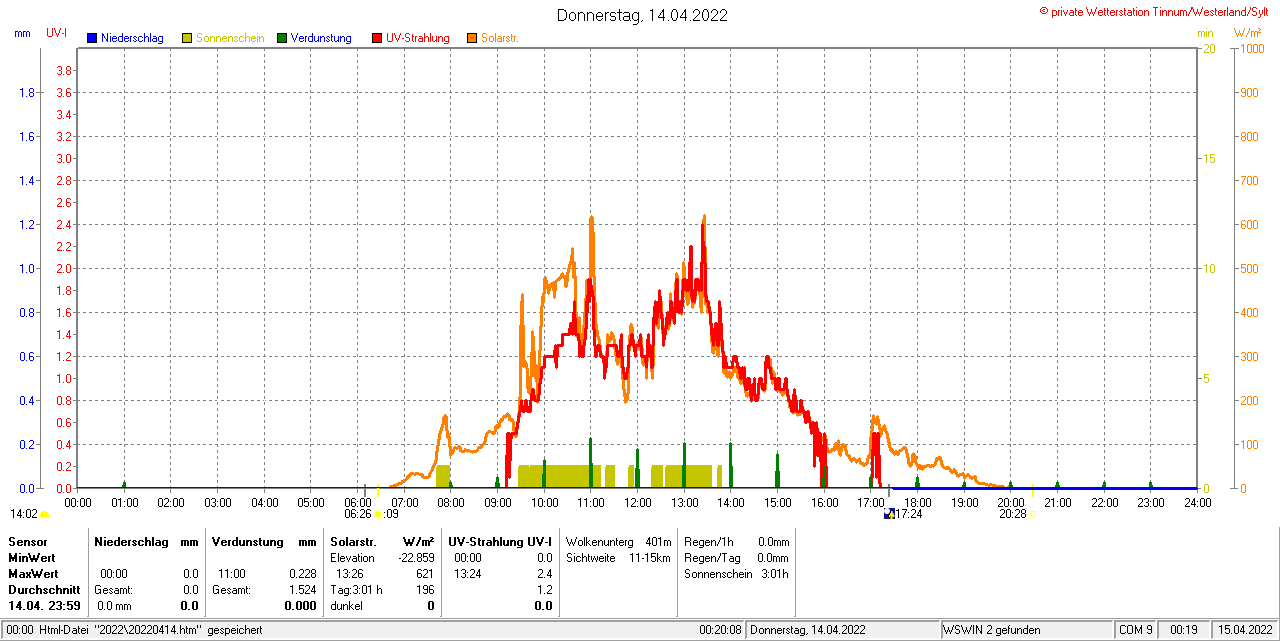Click the UV maximum time 13:24
1280x641 pixels.
[x=468, y=574]
